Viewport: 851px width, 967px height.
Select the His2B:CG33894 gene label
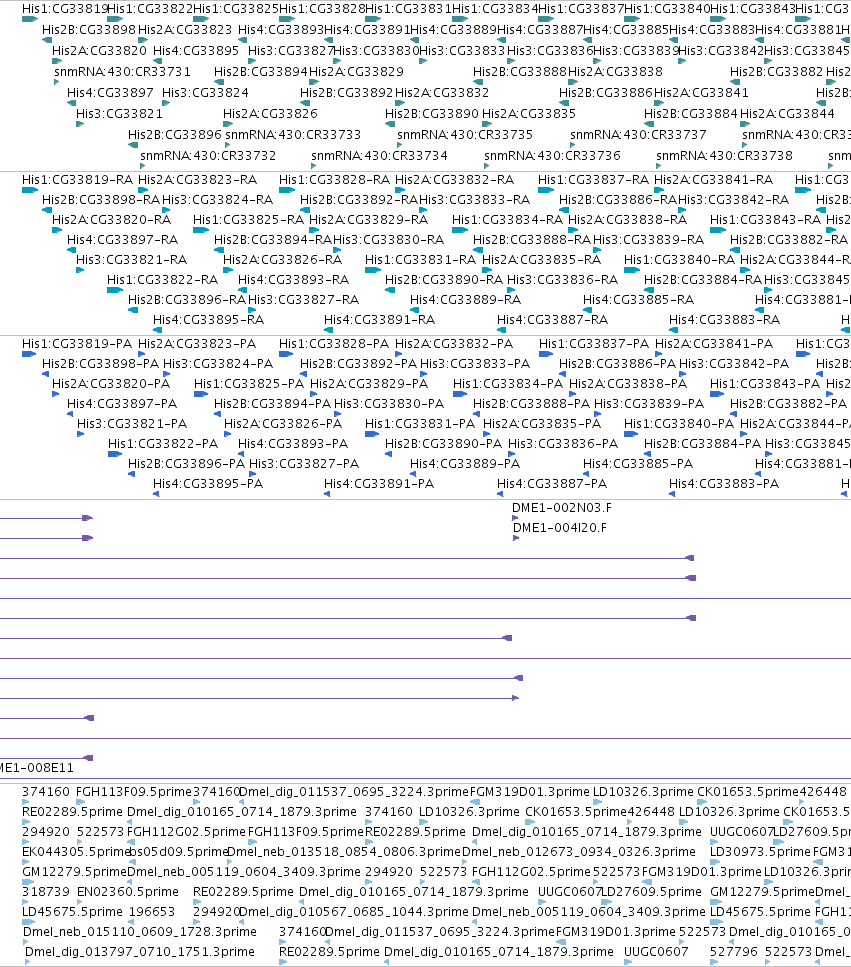point(260,72)
